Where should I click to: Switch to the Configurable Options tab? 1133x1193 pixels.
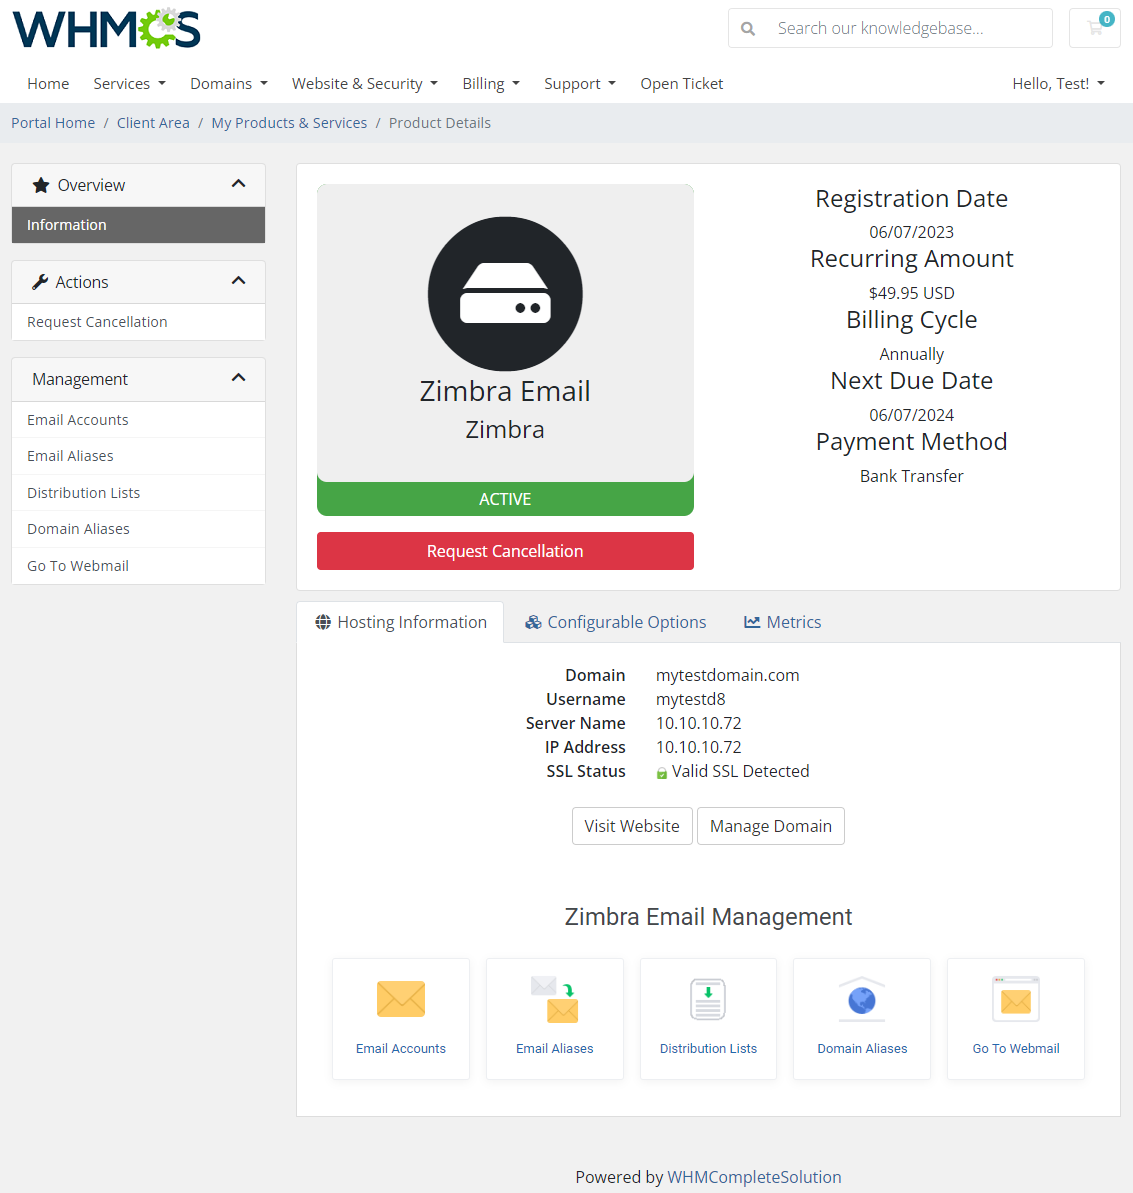click(x=615, y=621)
